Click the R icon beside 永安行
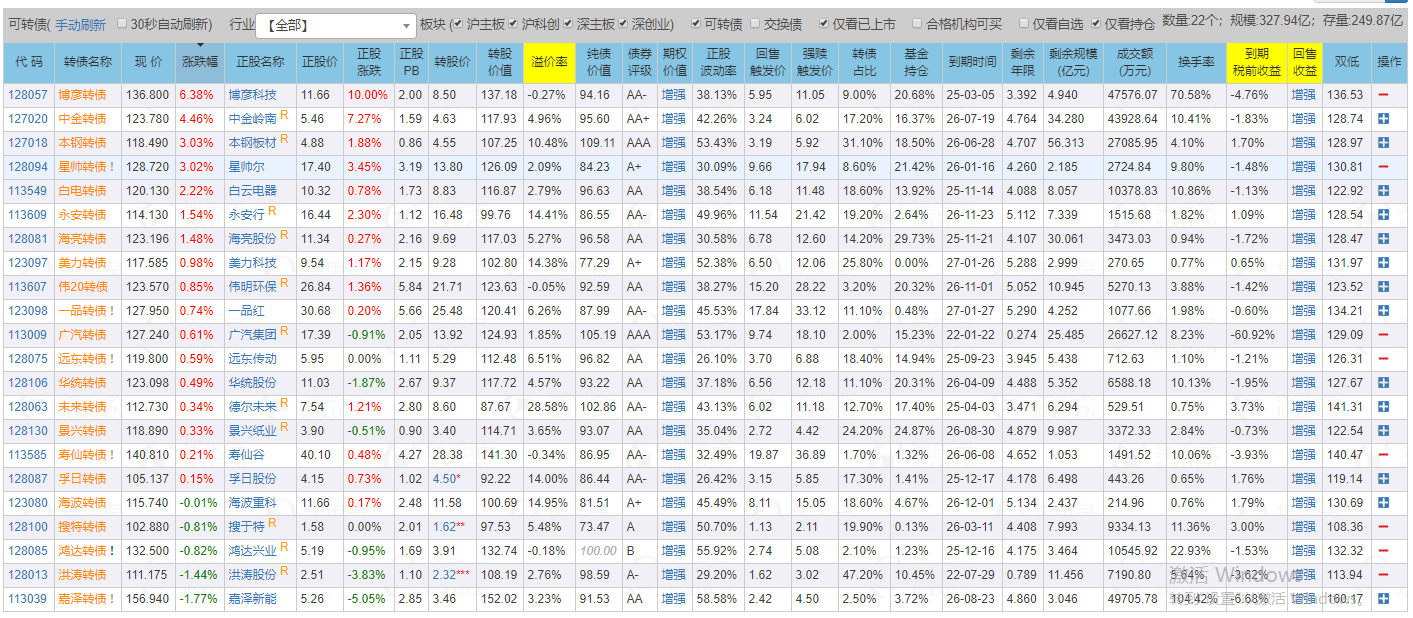This screenshot has width=1413, height=618. point(272,212)
